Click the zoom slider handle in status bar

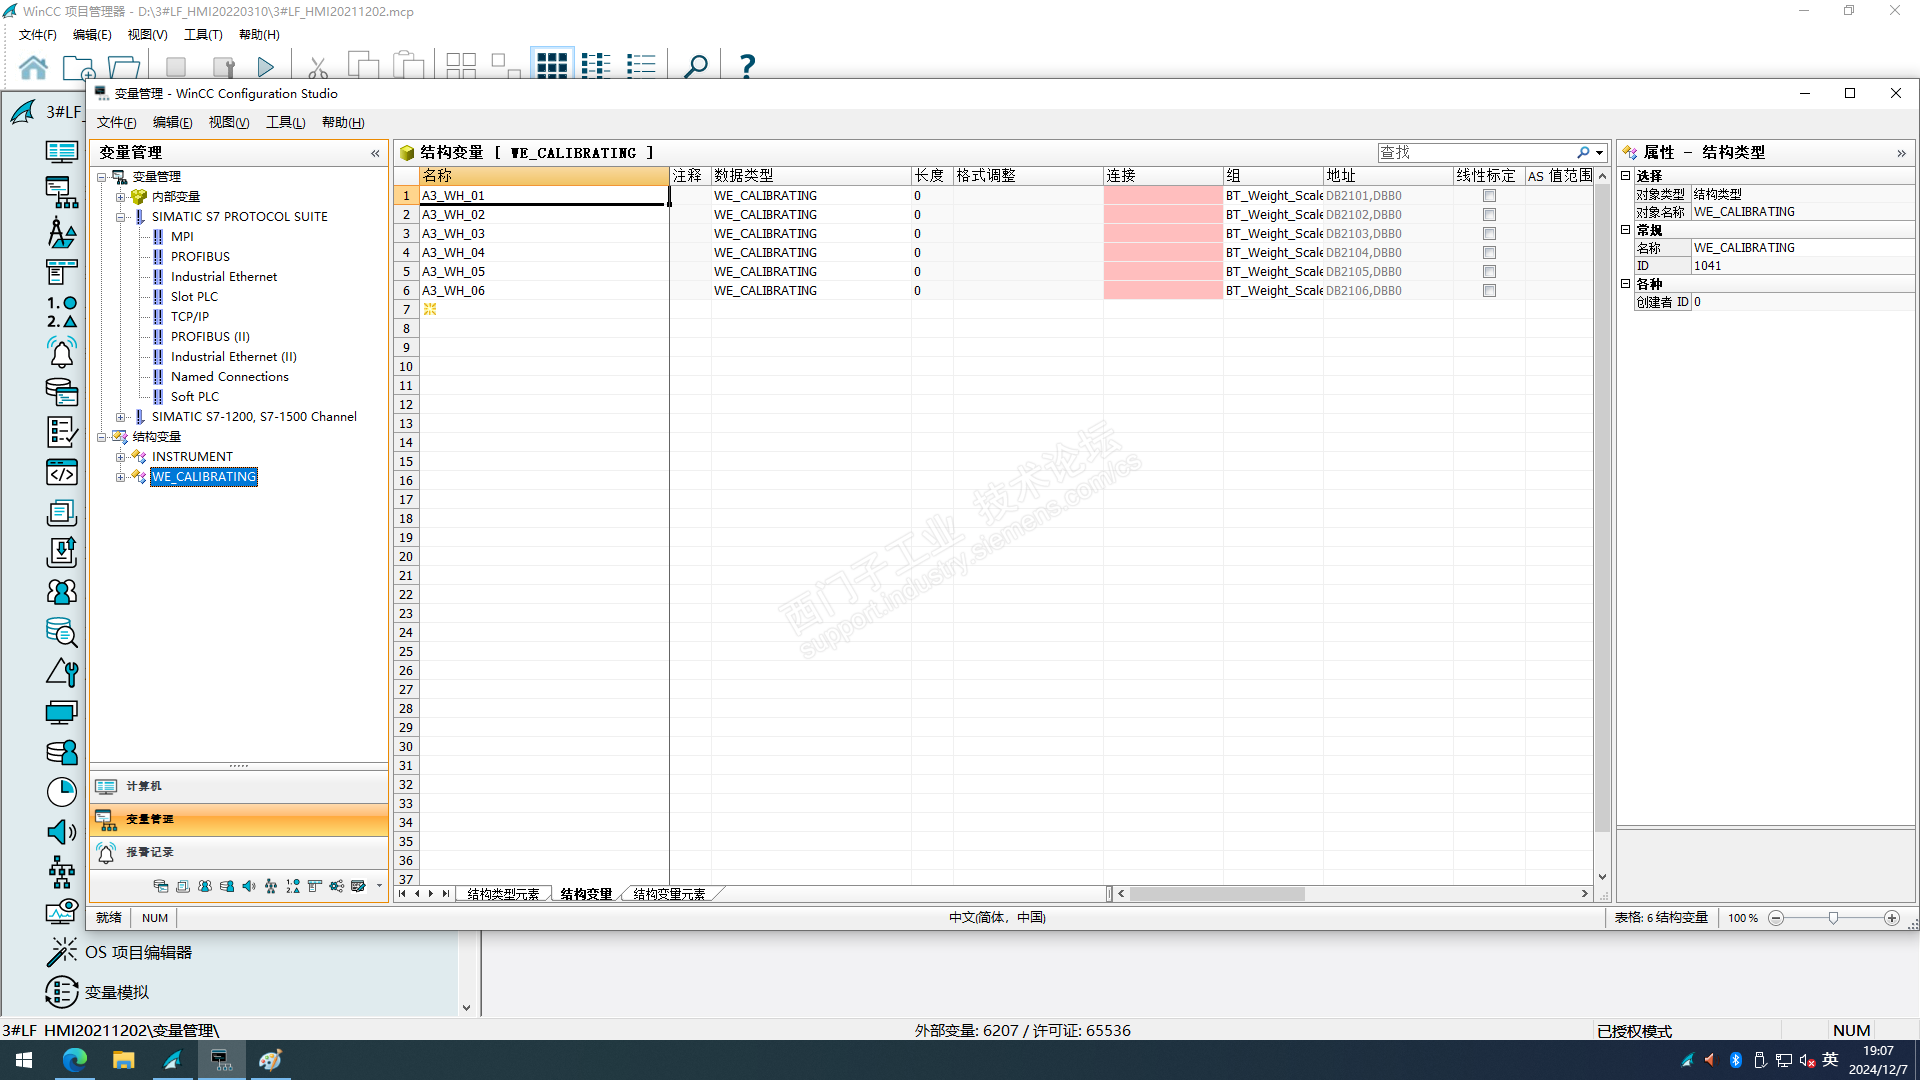[x=1833, y=918]
